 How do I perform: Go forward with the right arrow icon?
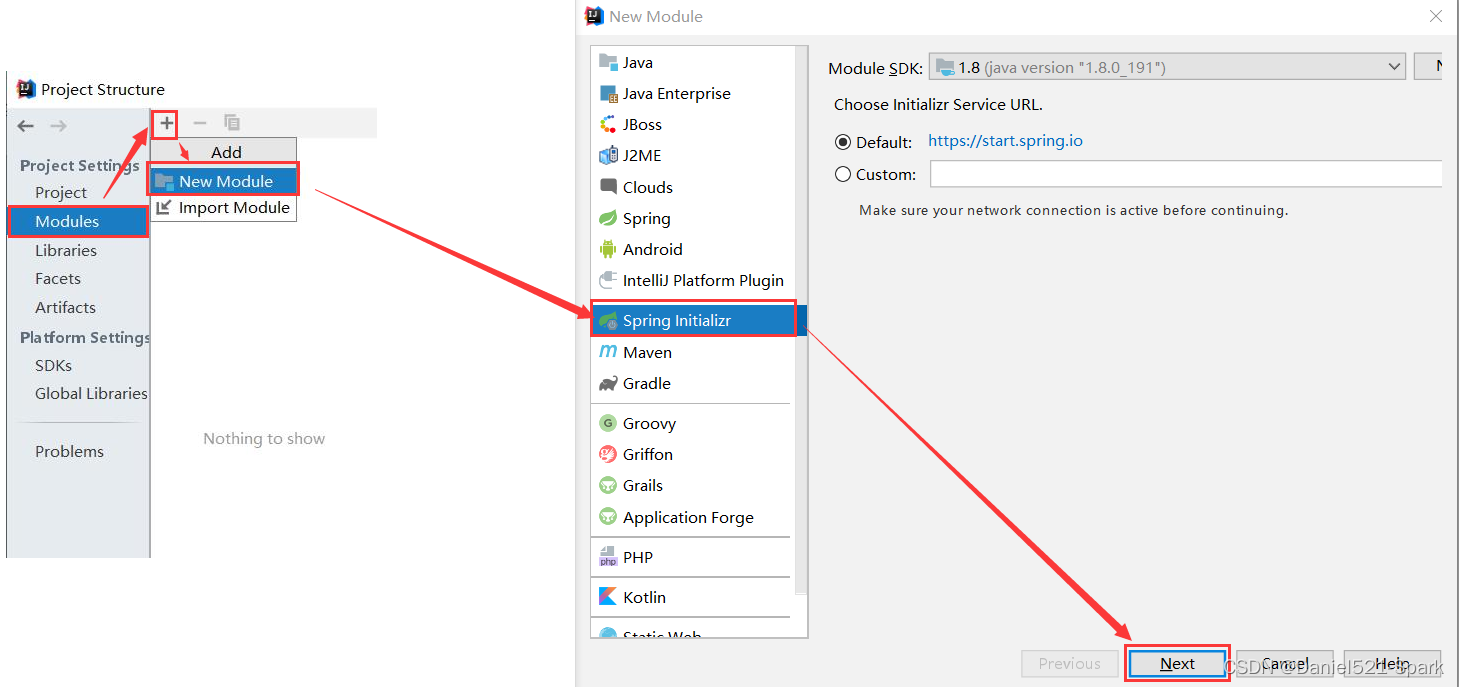coord(59,126)
